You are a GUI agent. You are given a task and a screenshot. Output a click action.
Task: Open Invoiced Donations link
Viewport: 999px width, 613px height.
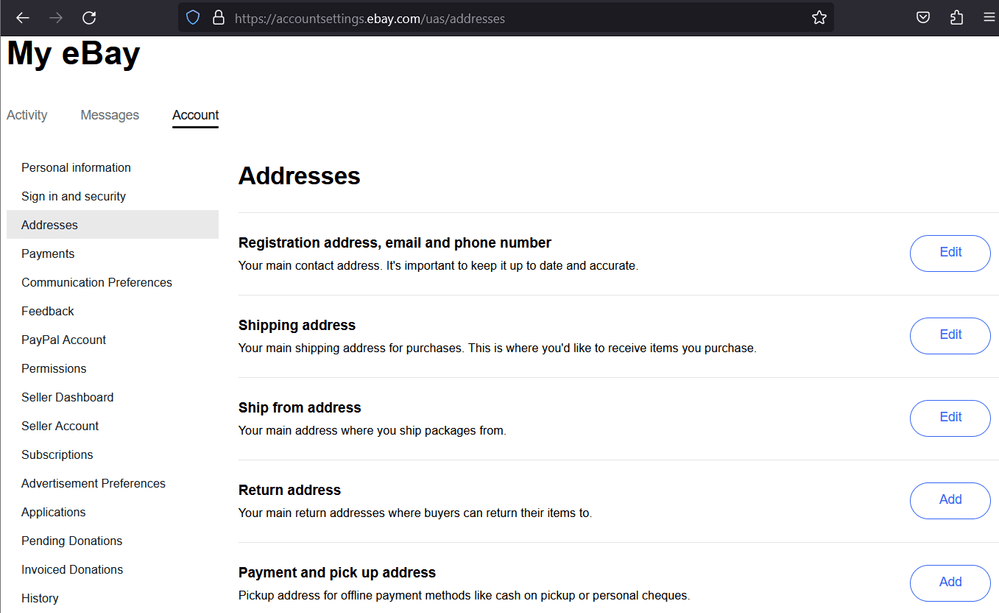point(72,569)
